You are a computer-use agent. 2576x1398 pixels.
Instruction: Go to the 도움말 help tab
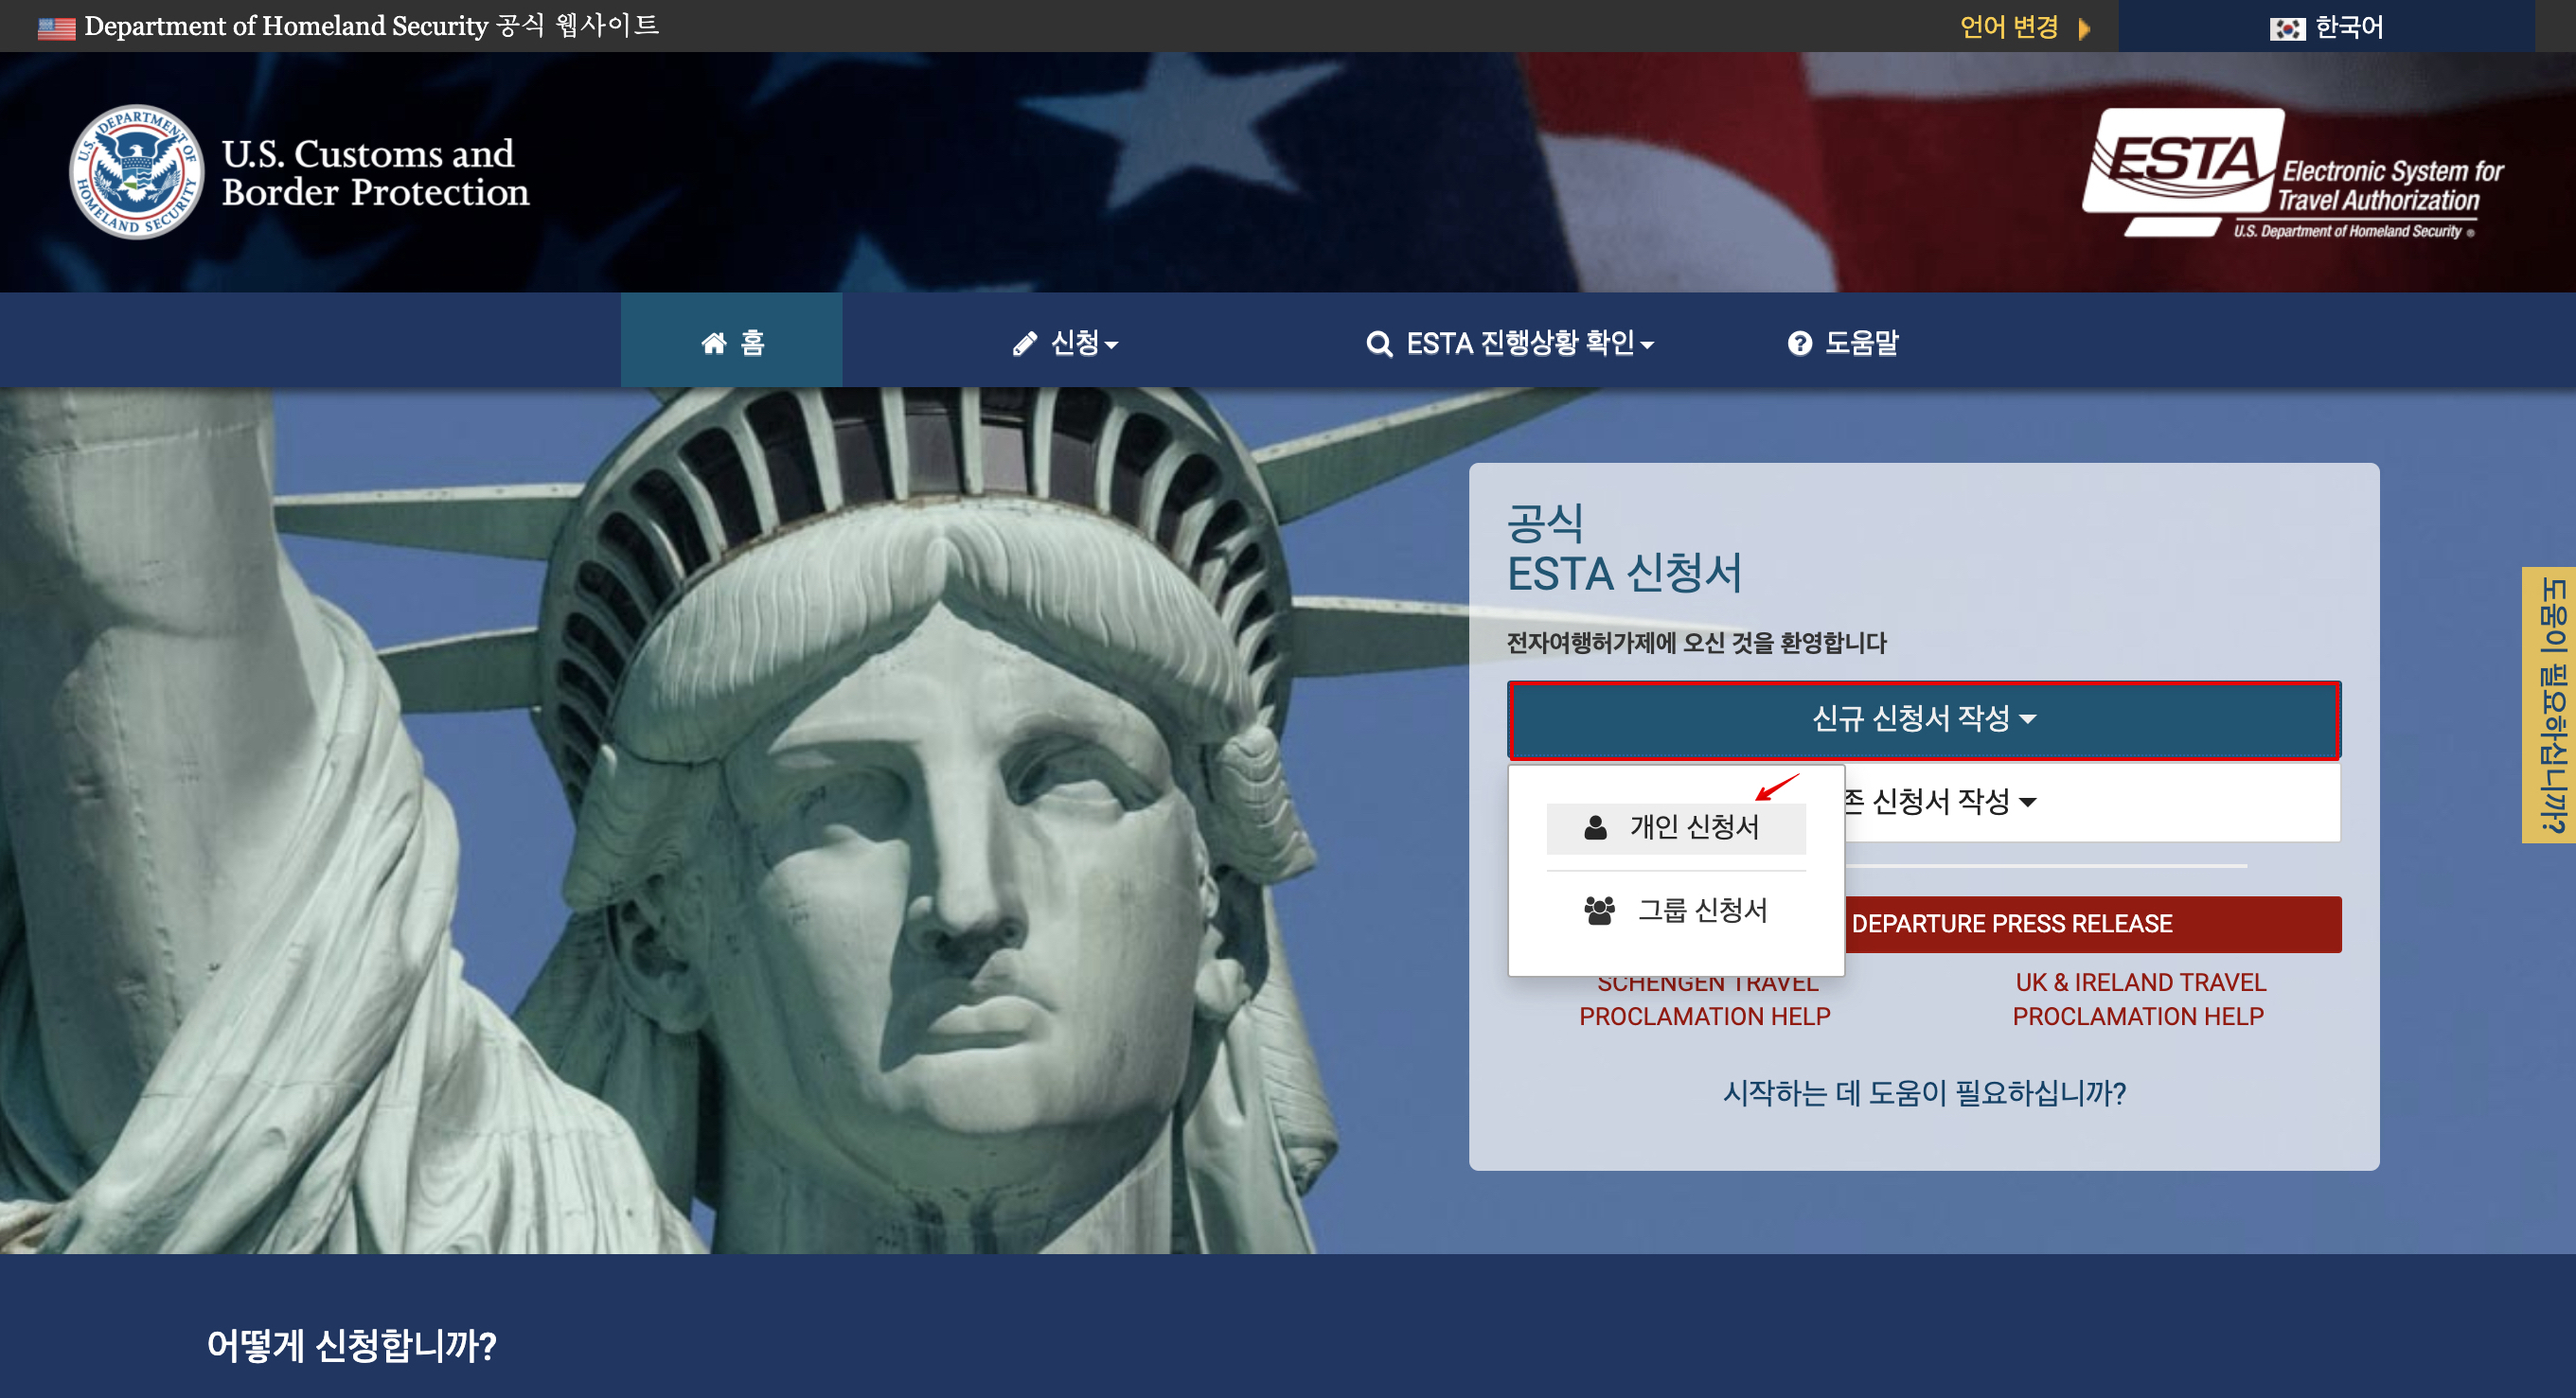pos(1843,343)
